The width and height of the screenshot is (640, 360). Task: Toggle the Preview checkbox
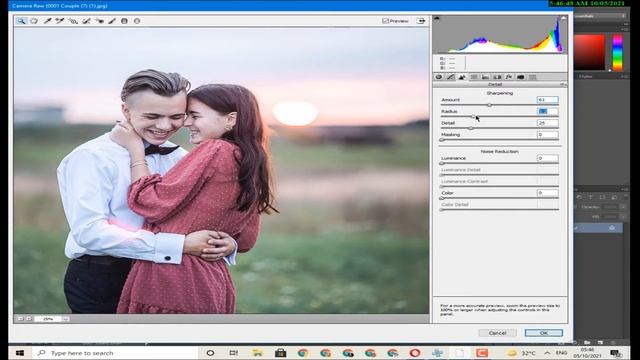coord(385,21)
